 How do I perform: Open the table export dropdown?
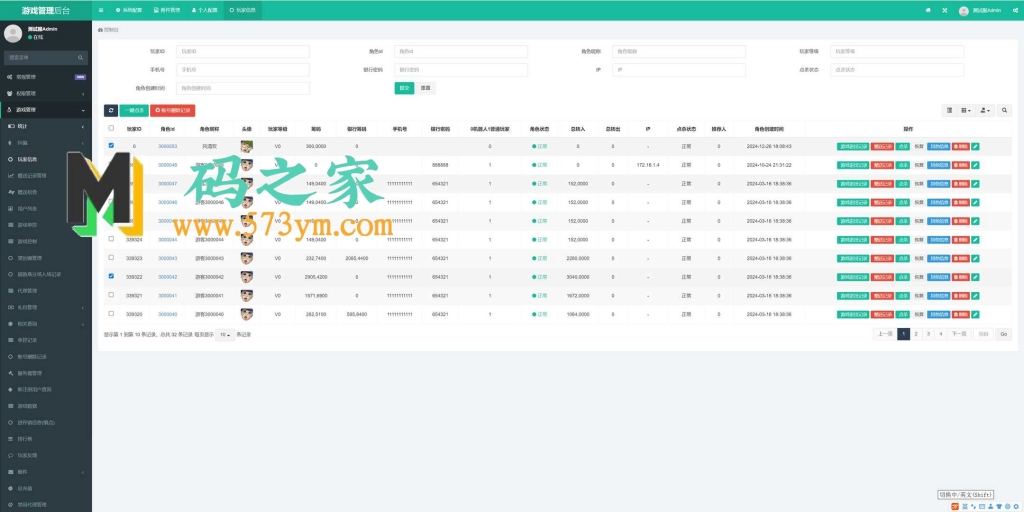[985, 110]
